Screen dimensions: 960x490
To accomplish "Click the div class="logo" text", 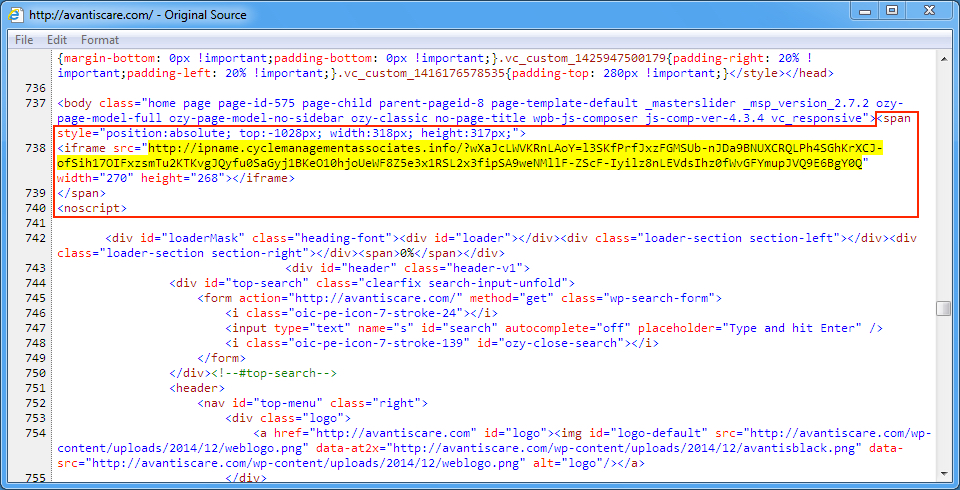I will [x=288, y=418].
